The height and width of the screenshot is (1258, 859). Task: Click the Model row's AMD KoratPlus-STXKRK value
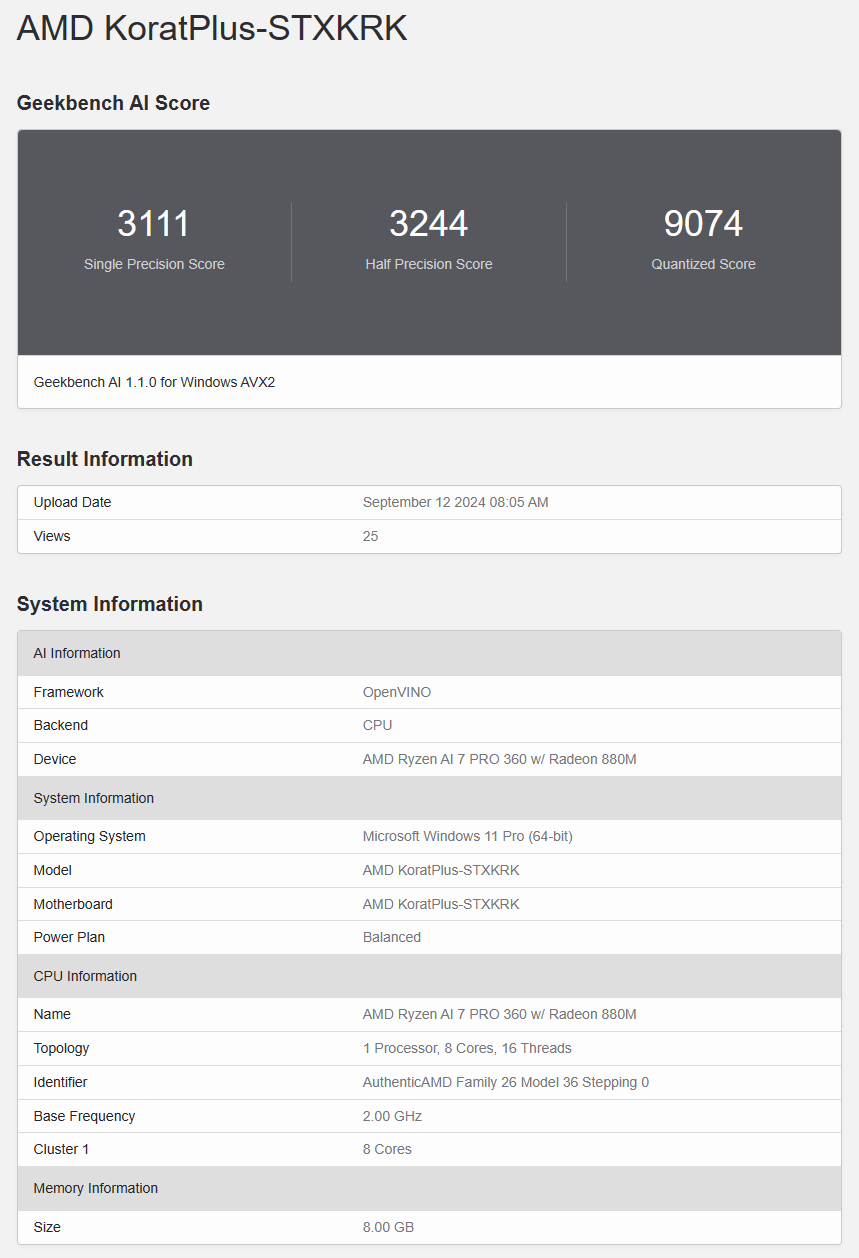(x=441, y=870)
